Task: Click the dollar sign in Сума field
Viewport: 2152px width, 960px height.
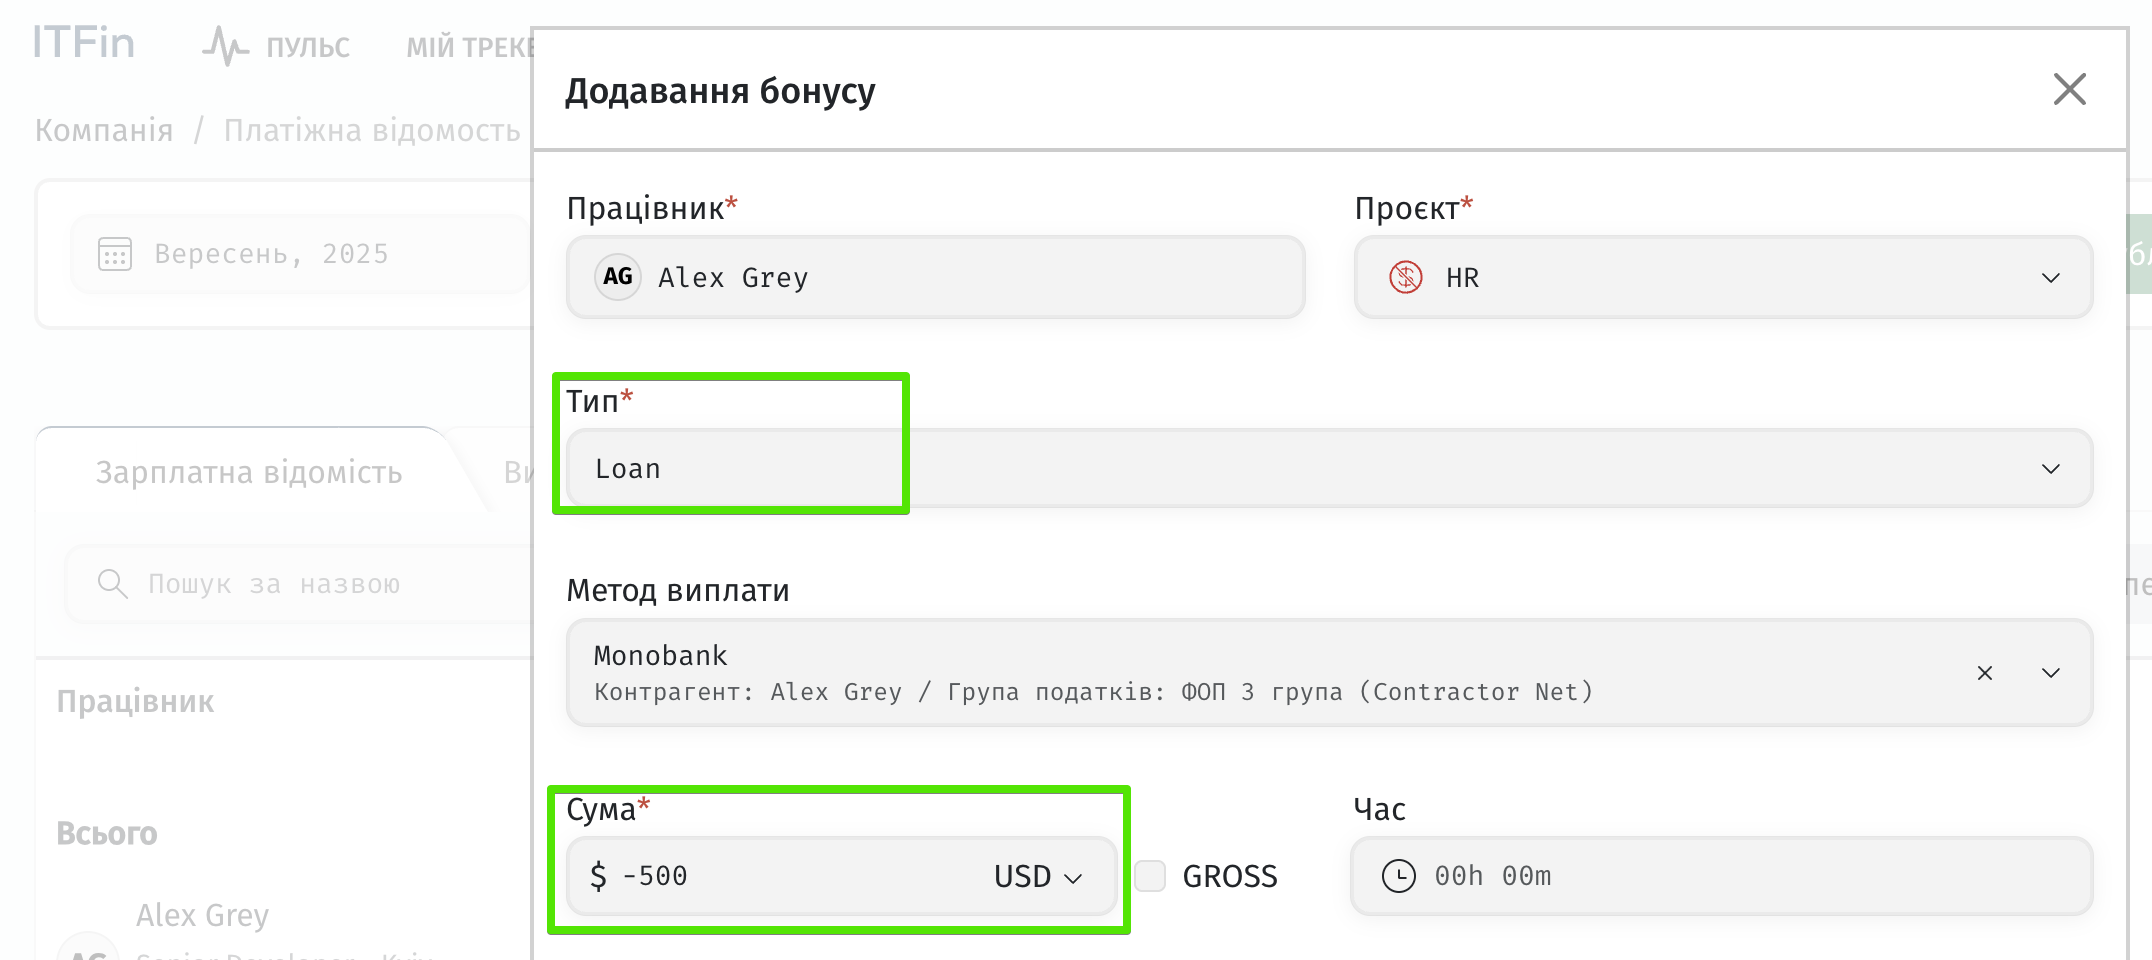Action: click(x=598, y=876)
